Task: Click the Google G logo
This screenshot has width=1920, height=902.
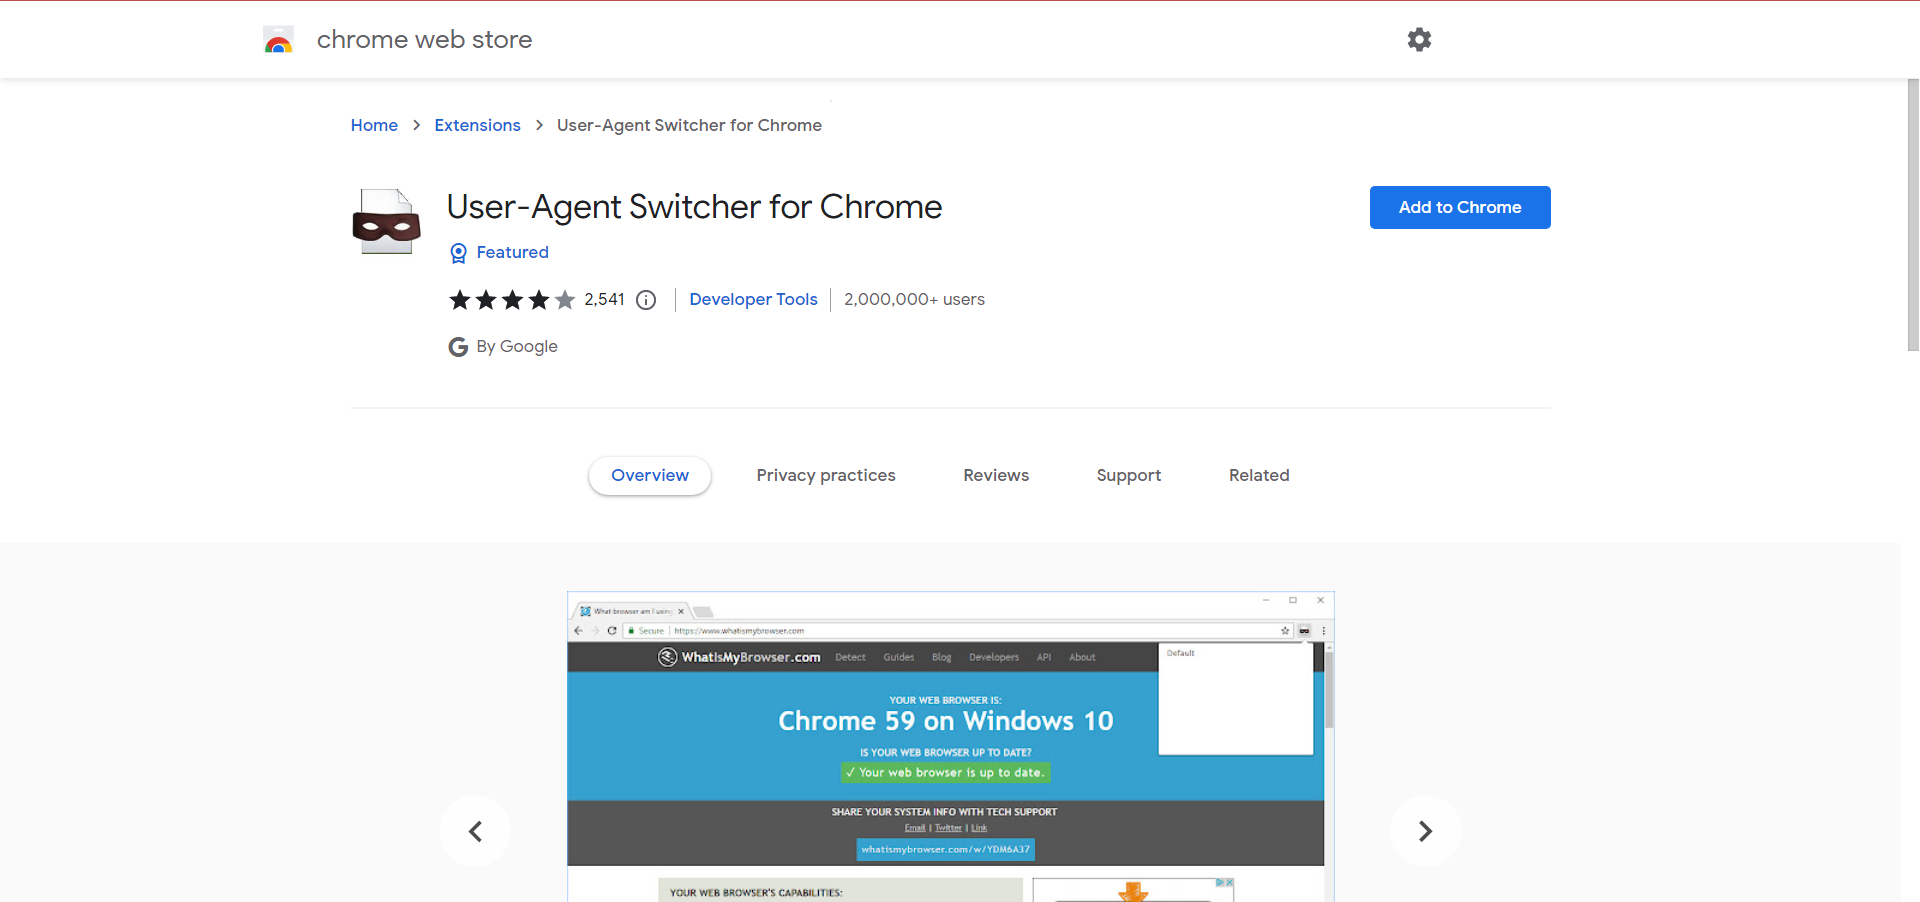Action: pos(458,347)
